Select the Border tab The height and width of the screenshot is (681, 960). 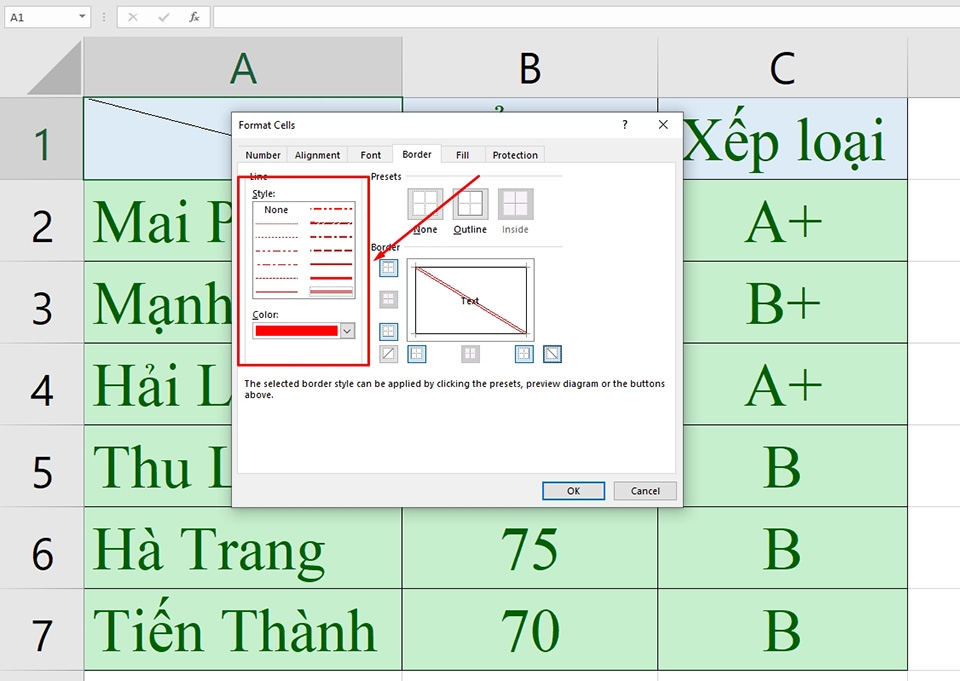pos(417,154)
